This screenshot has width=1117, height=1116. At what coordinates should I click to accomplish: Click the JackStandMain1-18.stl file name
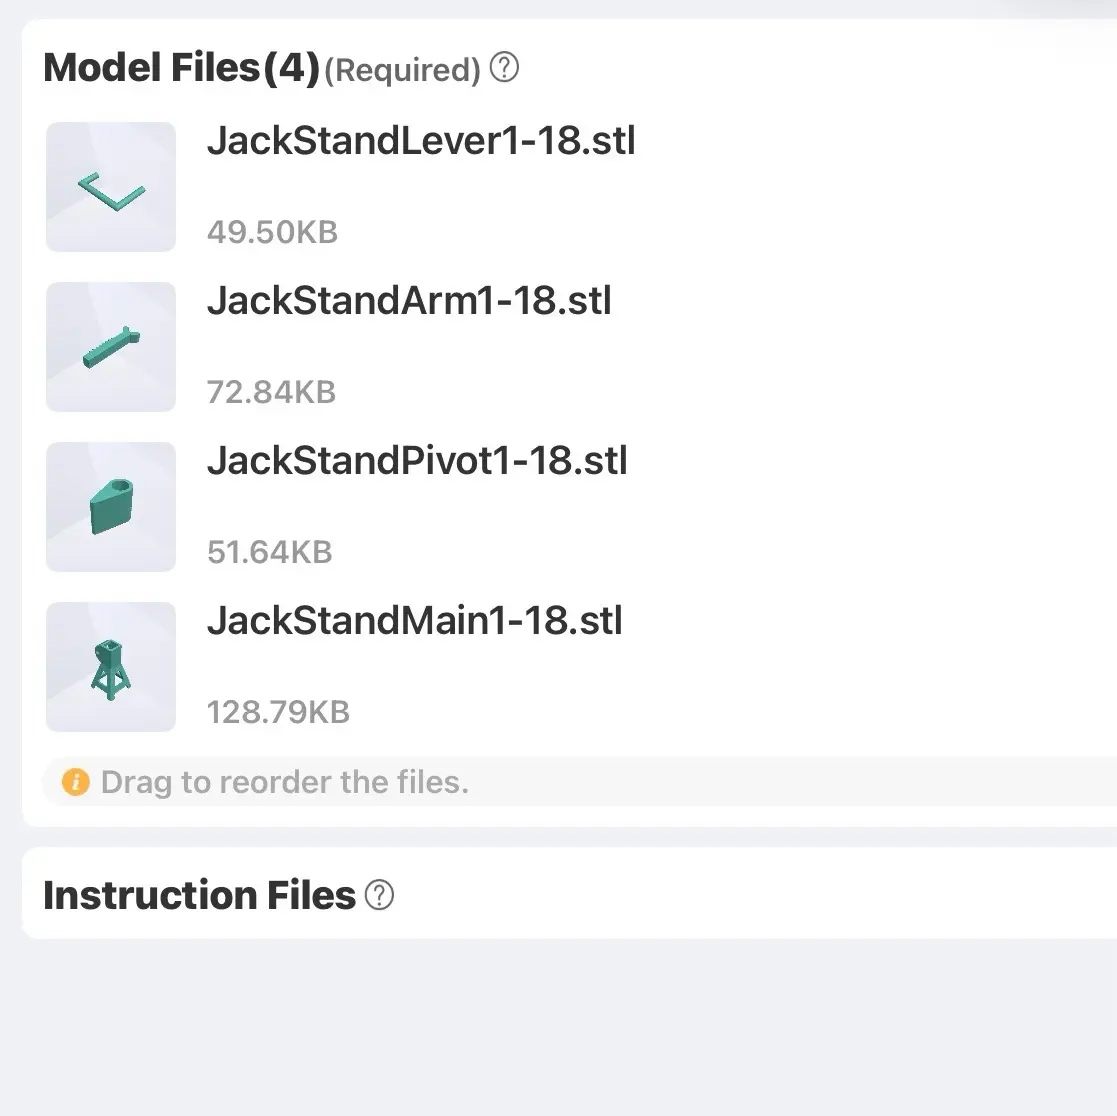click(x=415, y=620)
